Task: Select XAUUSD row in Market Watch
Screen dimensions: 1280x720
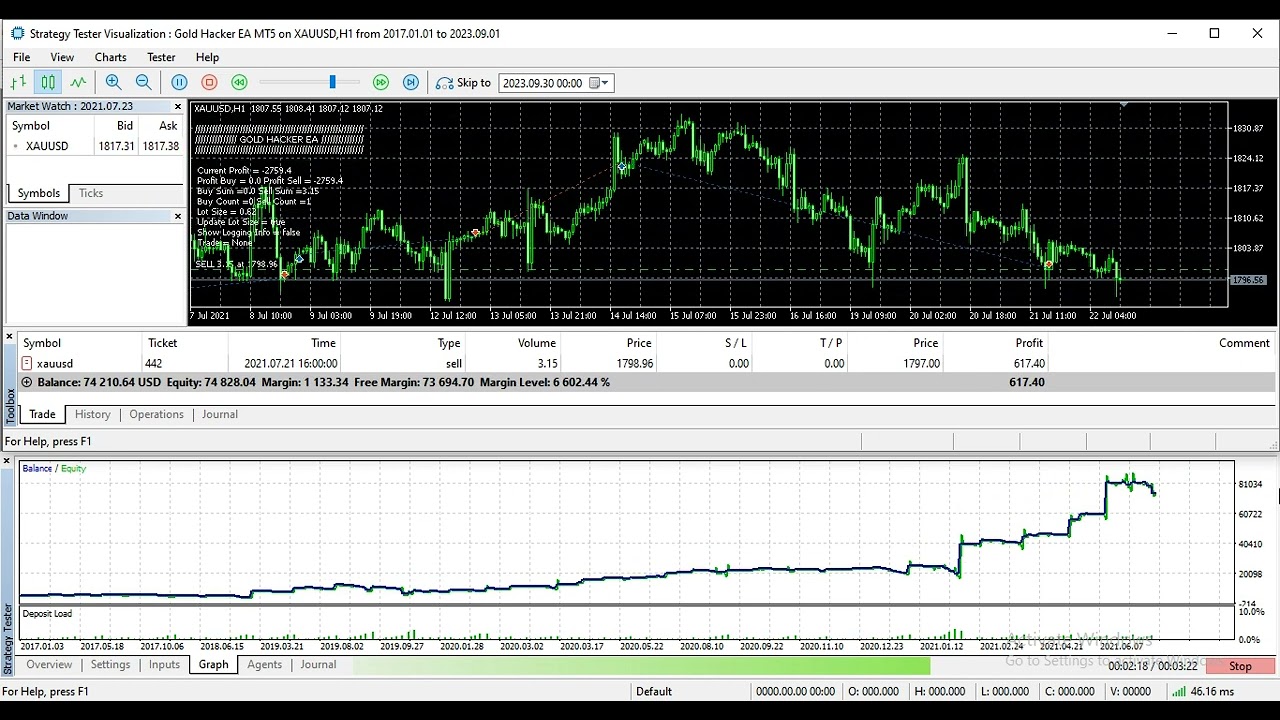Action: click(95, 146)
